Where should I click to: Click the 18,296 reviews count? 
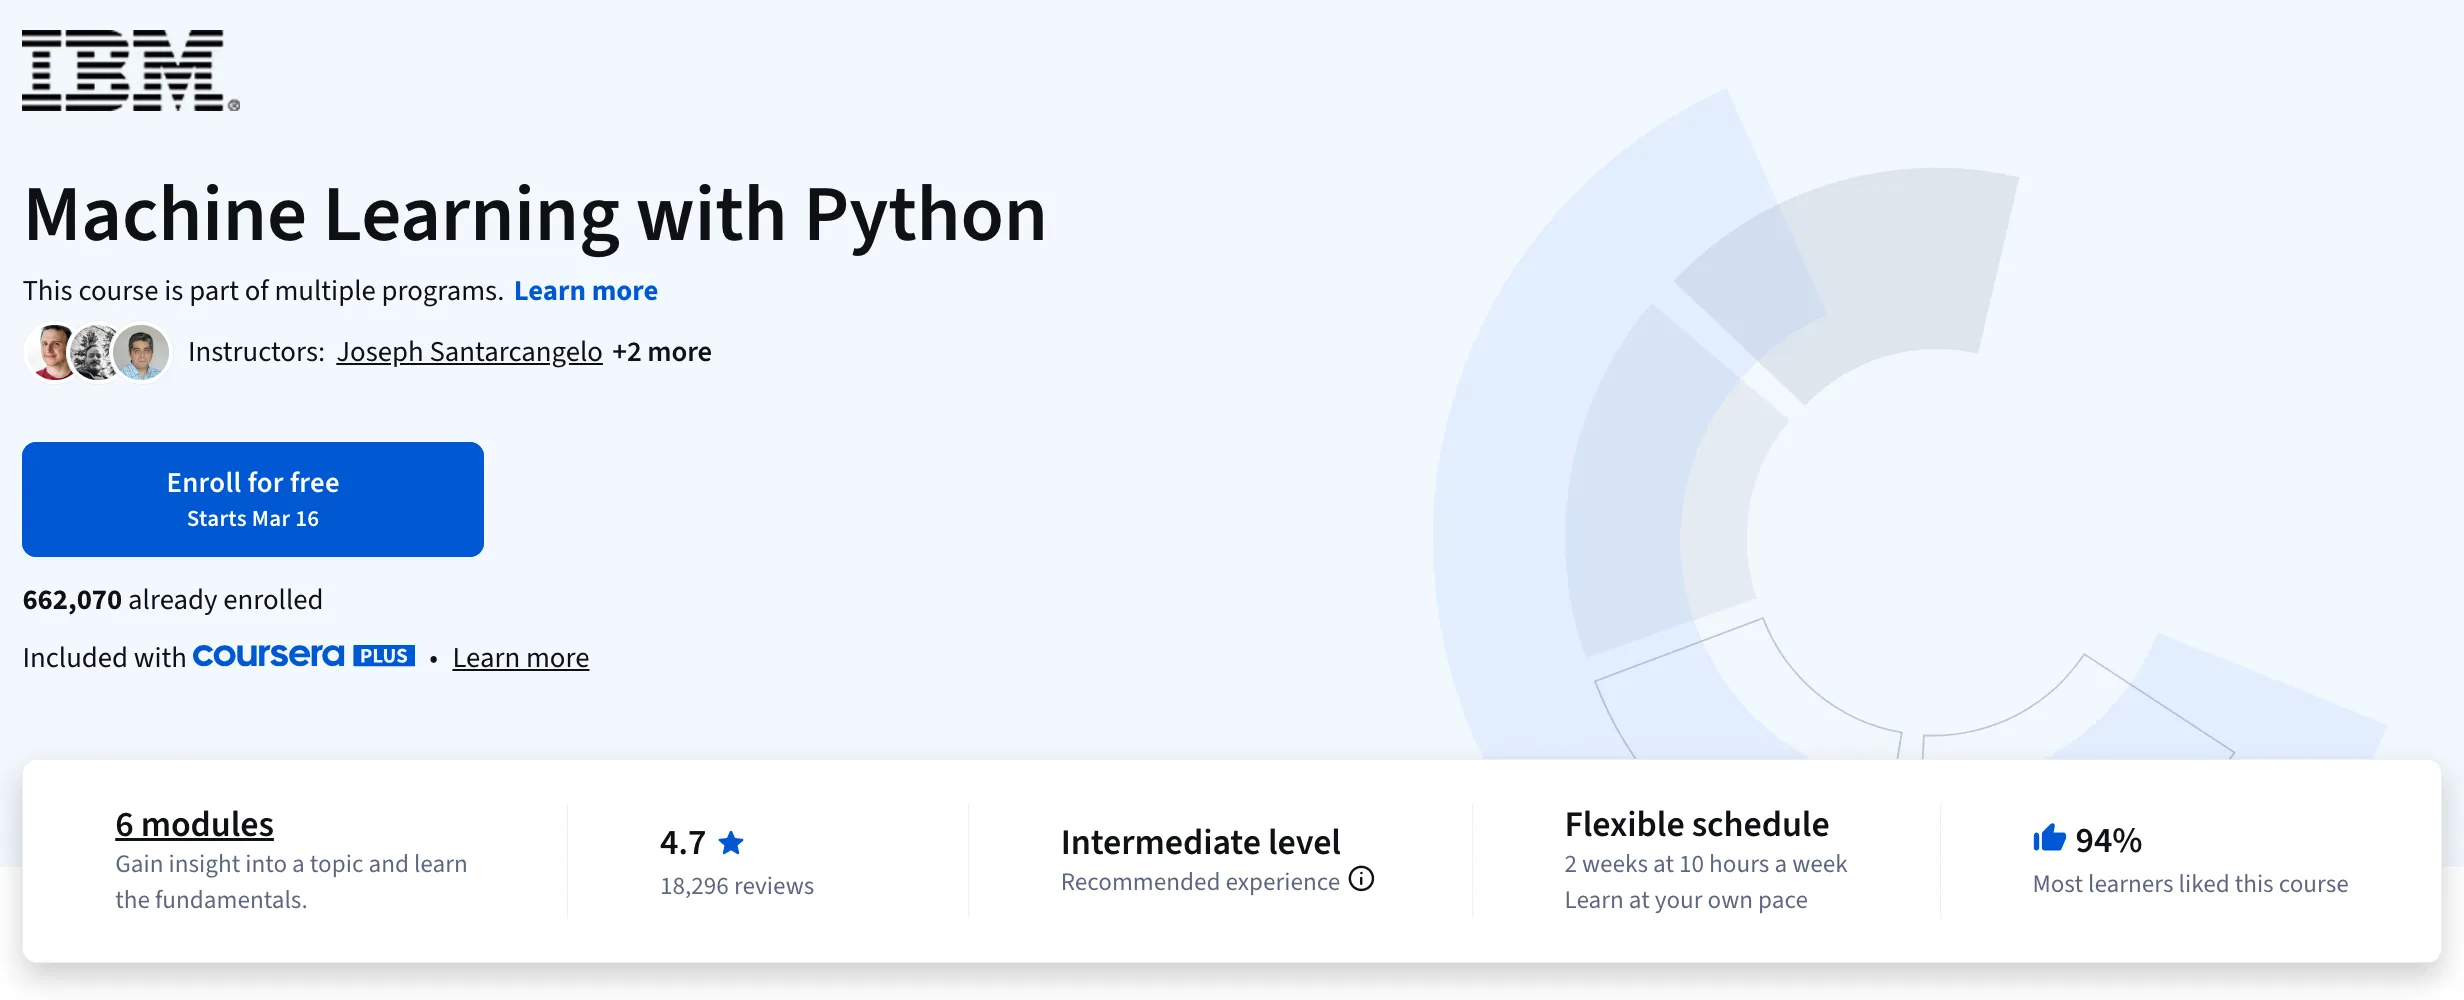click(x=737, y=885)
